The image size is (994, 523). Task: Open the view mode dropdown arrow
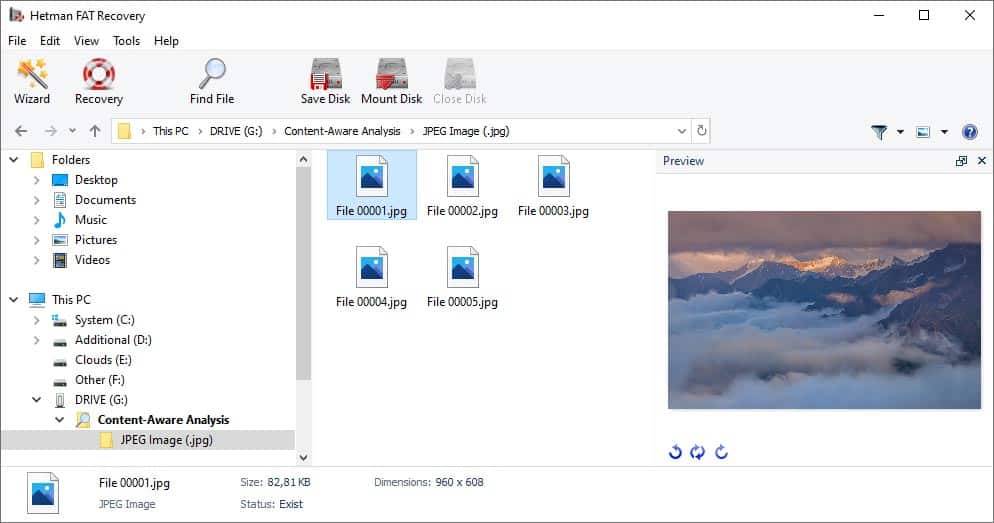(944, 132)
